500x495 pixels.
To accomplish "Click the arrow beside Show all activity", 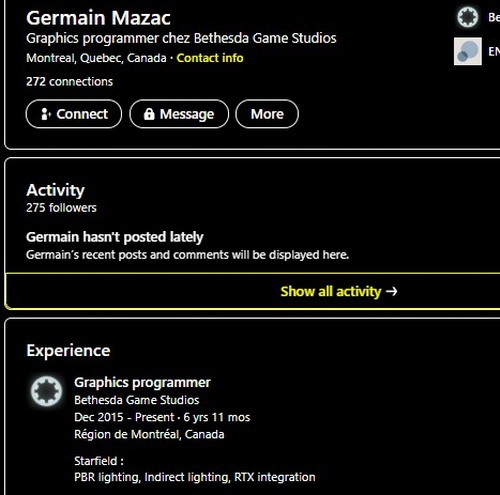I will point(391,291).
